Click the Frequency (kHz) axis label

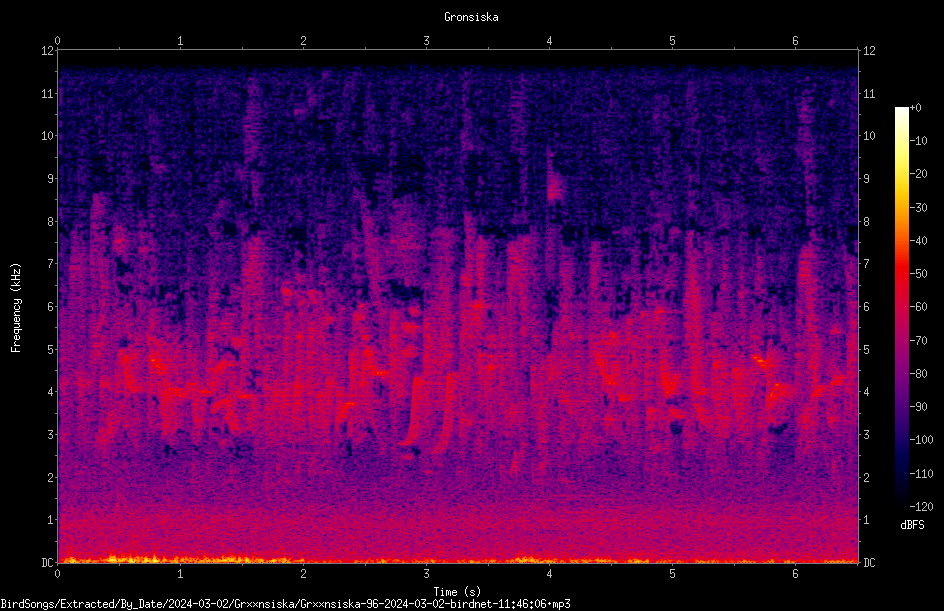[x=16, y=307]
